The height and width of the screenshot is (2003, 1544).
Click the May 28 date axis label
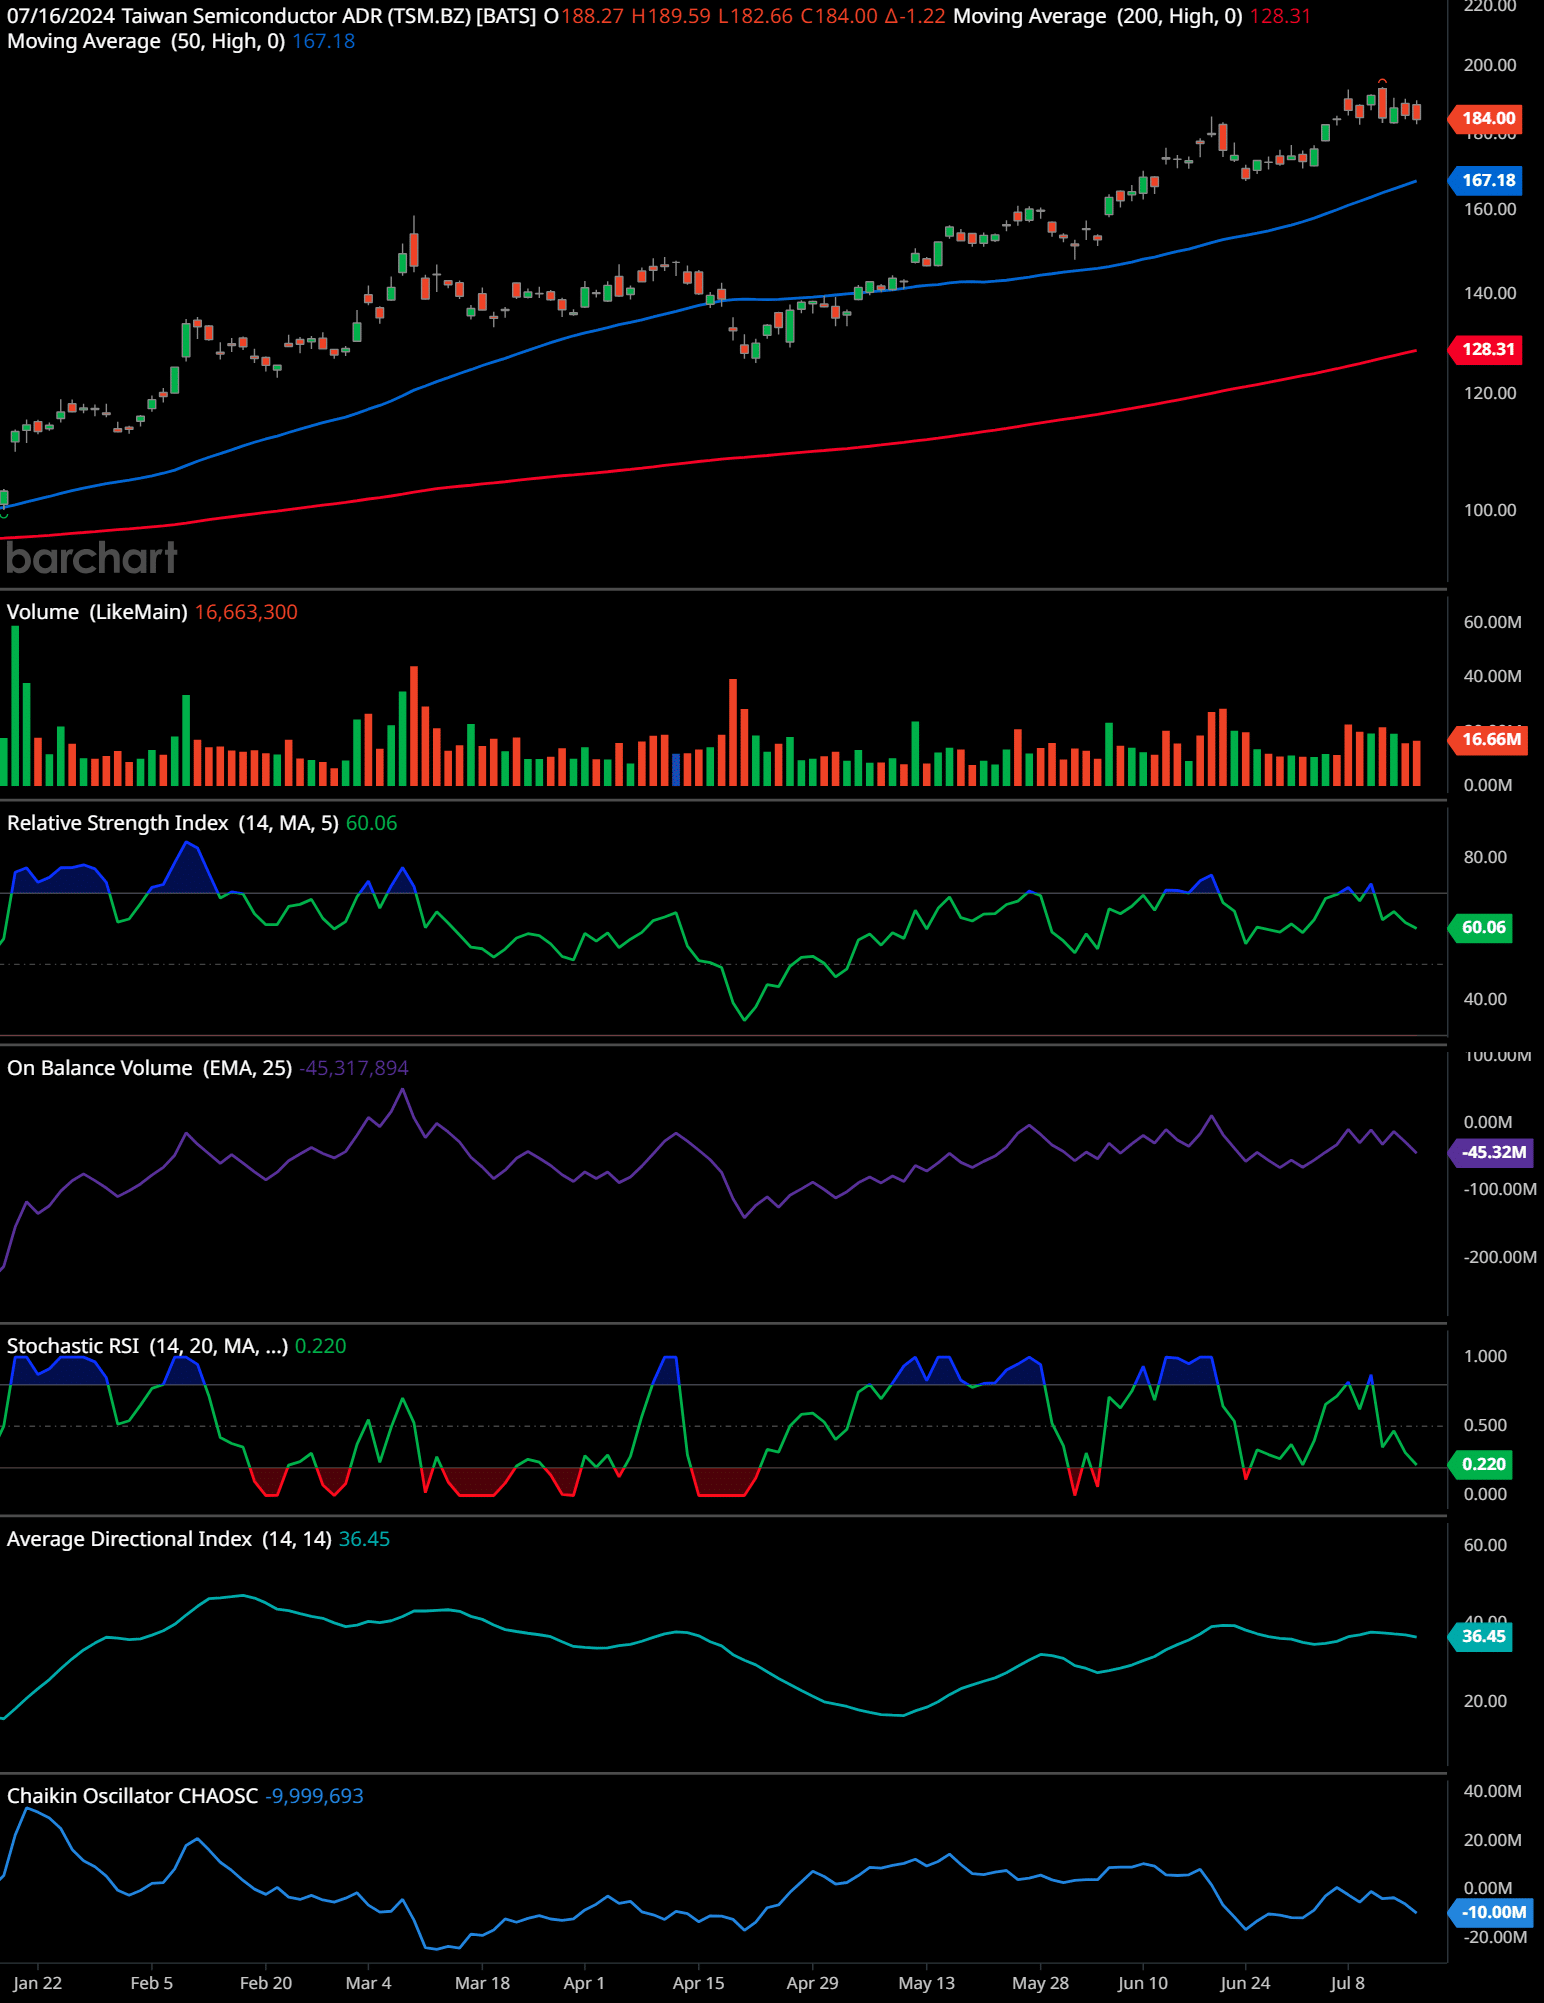(1040, 1983)
